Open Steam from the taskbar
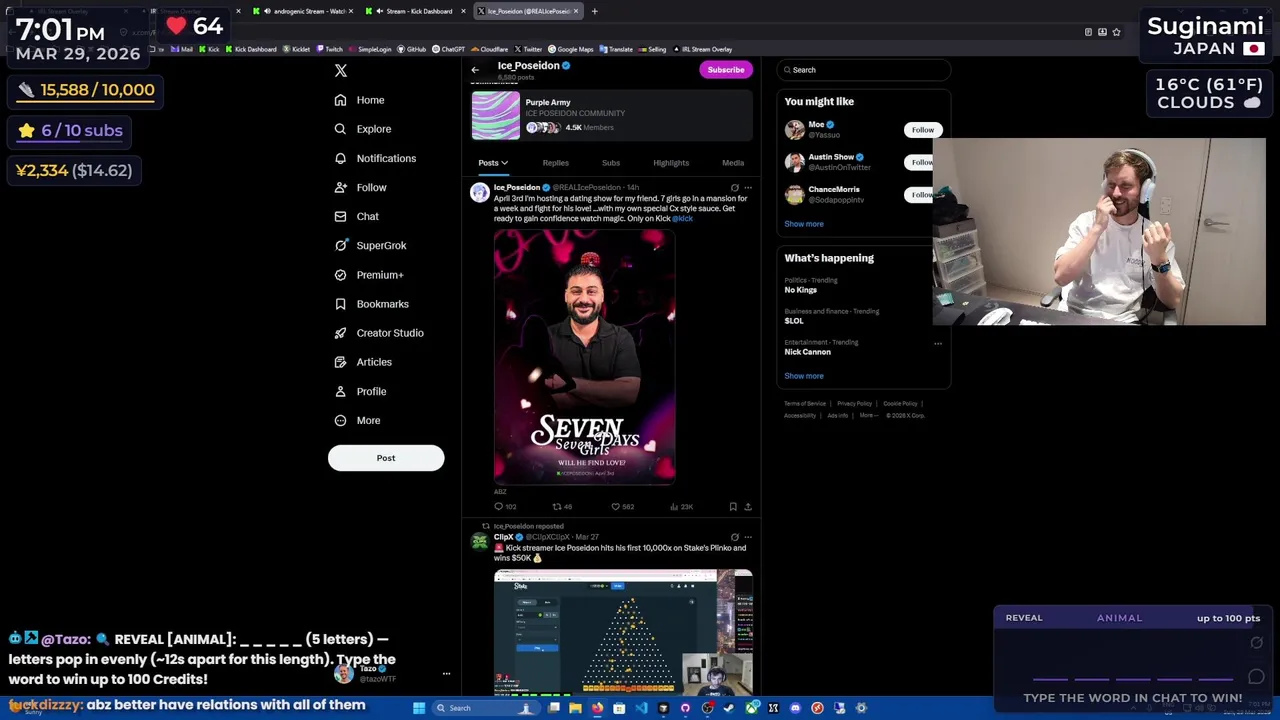The height and width of the screenshot is (720, 1280). click(x=729, y=708)
